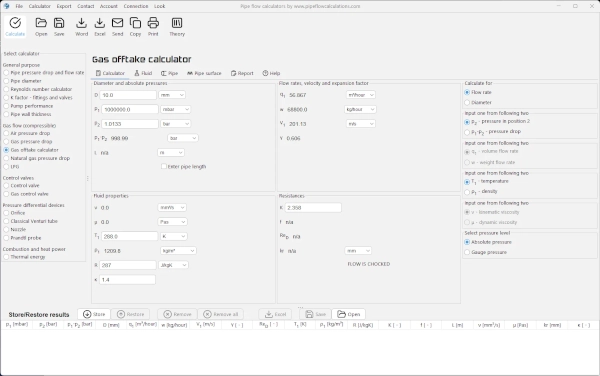Click the Store results button
This screenshot has height=376, width=600.
pos(94,314)
